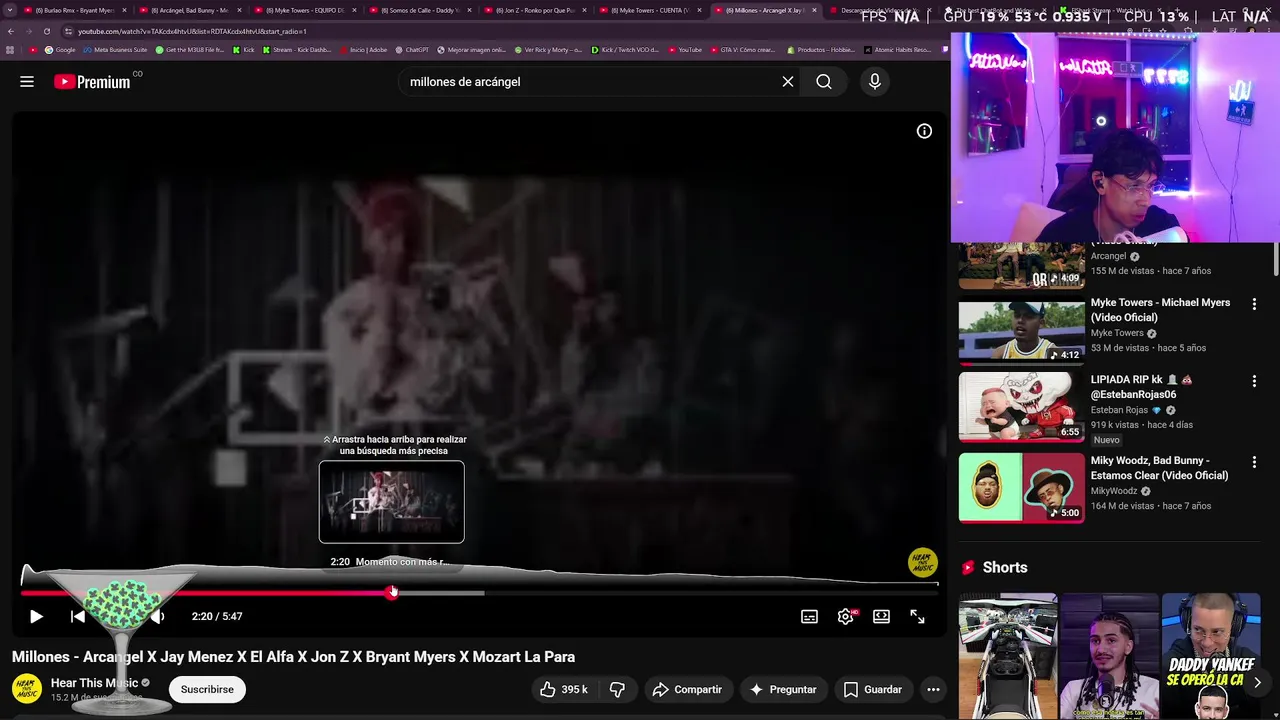Open LIPIADA RIP kk video title
The width and height of the screenshot is (1280, 720).
click(1141, 387)
